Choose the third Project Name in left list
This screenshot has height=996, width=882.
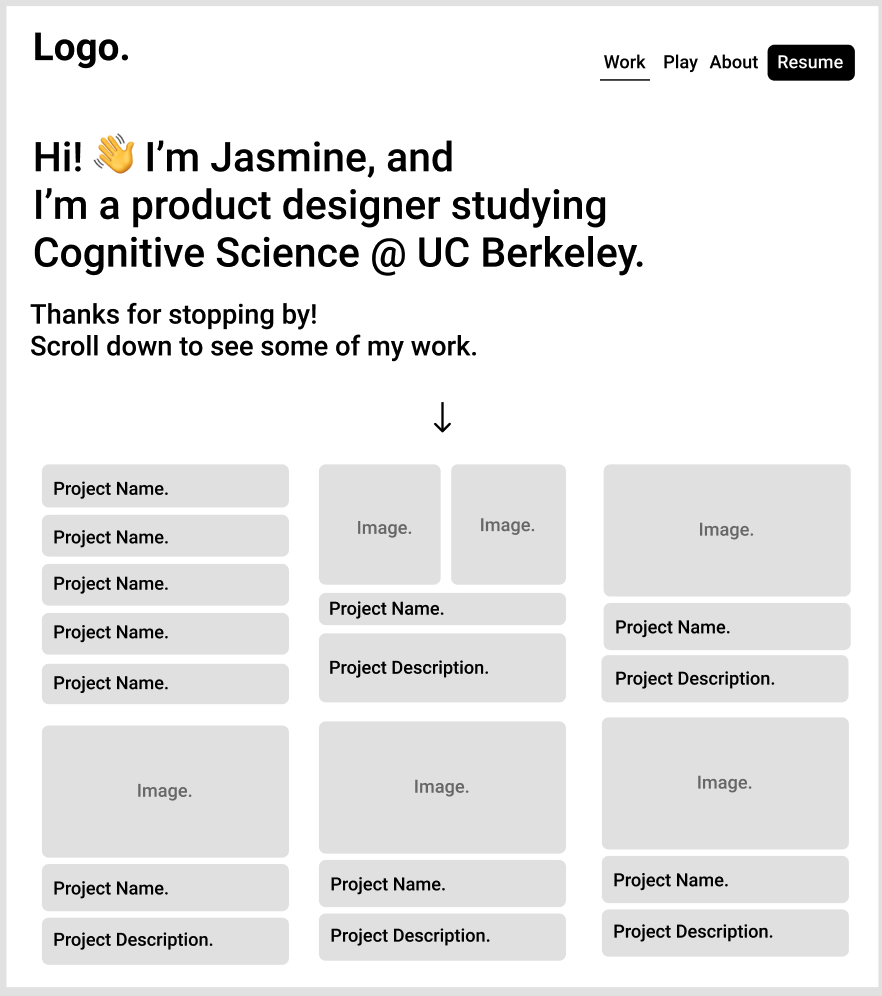click(x=165, y=584)
